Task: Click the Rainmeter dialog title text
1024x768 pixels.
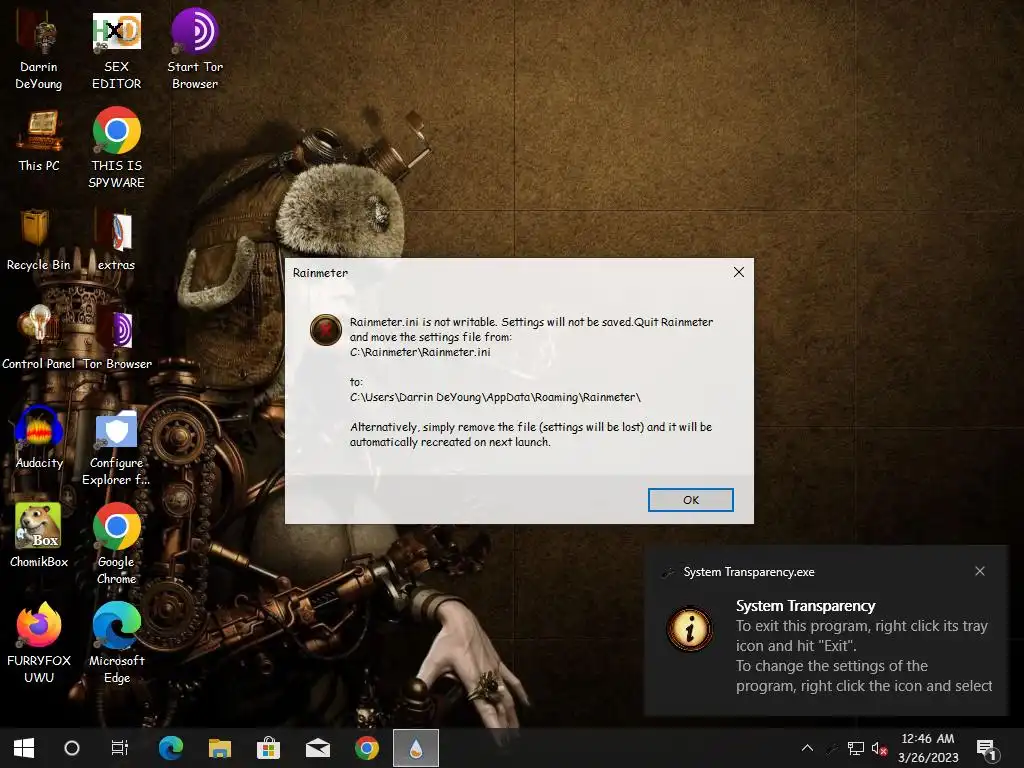Action: (x=320, y=273)
